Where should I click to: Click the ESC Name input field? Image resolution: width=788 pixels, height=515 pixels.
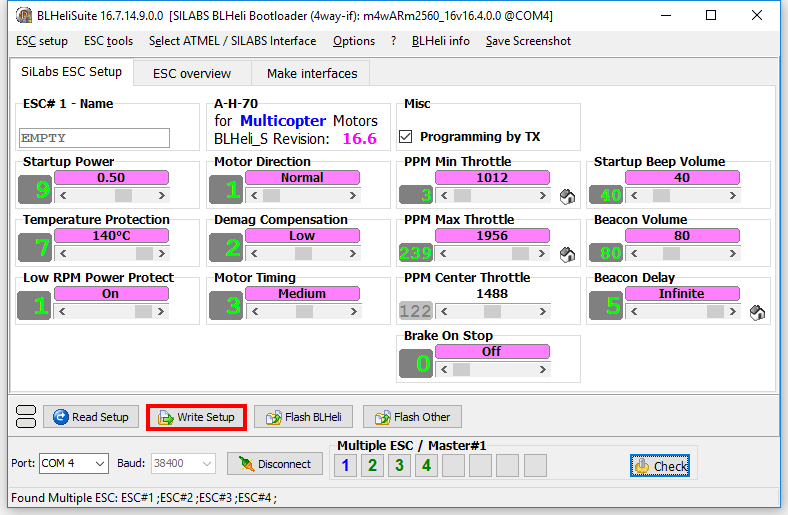(94, 138)
